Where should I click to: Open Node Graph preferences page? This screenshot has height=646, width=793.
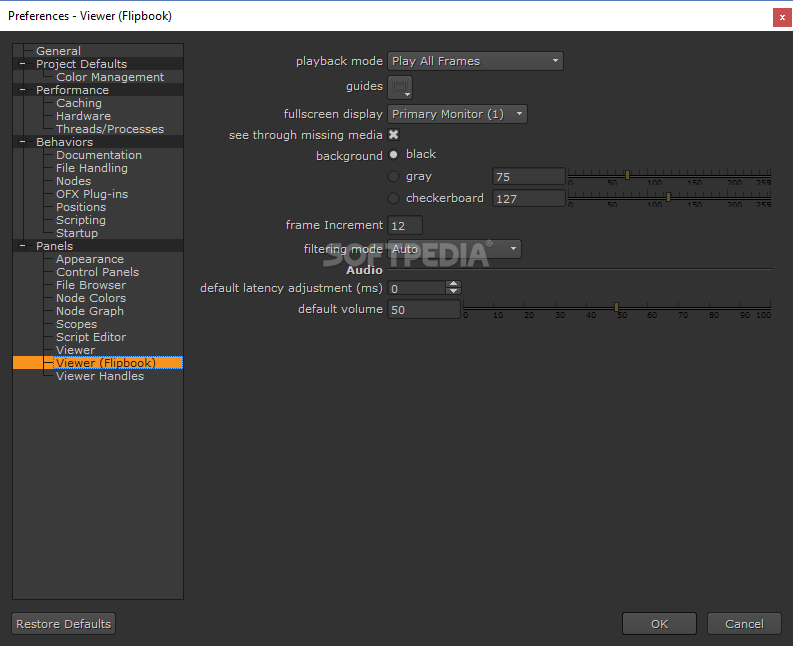tap(90, 311)
